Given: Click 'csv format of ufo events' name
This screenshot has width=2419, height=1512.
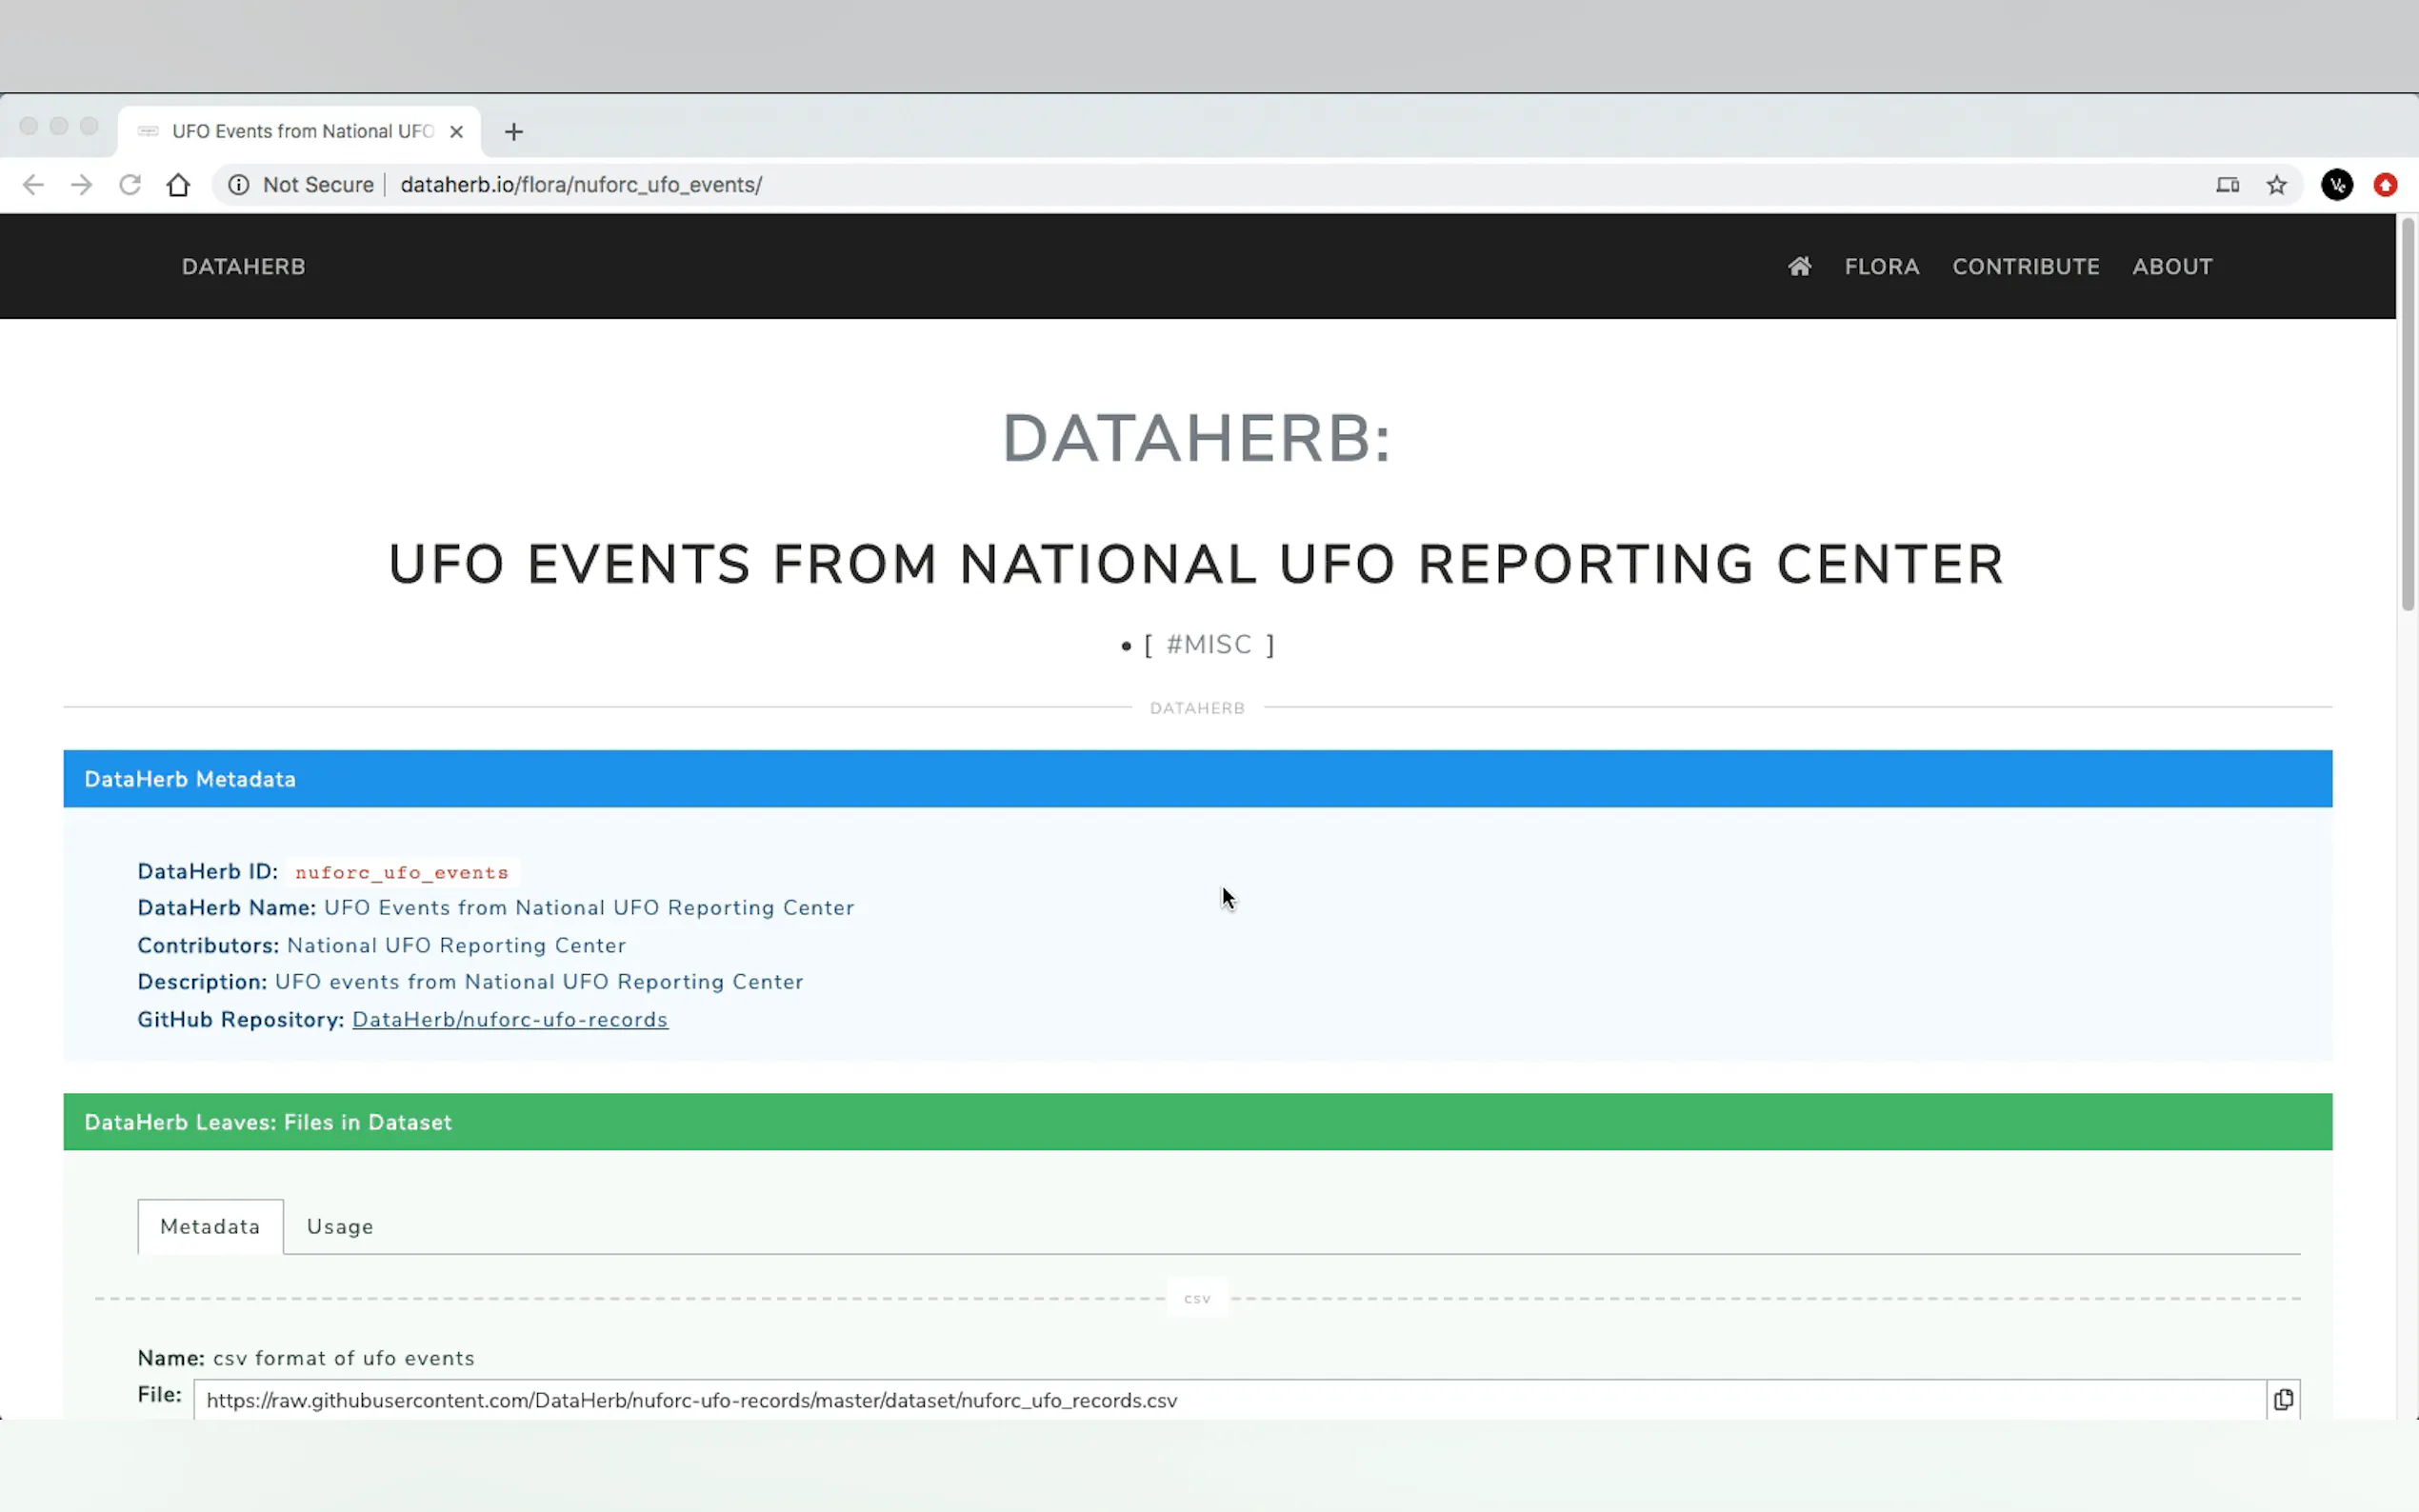Looking at the screenshot, I should pos(344,1358).
